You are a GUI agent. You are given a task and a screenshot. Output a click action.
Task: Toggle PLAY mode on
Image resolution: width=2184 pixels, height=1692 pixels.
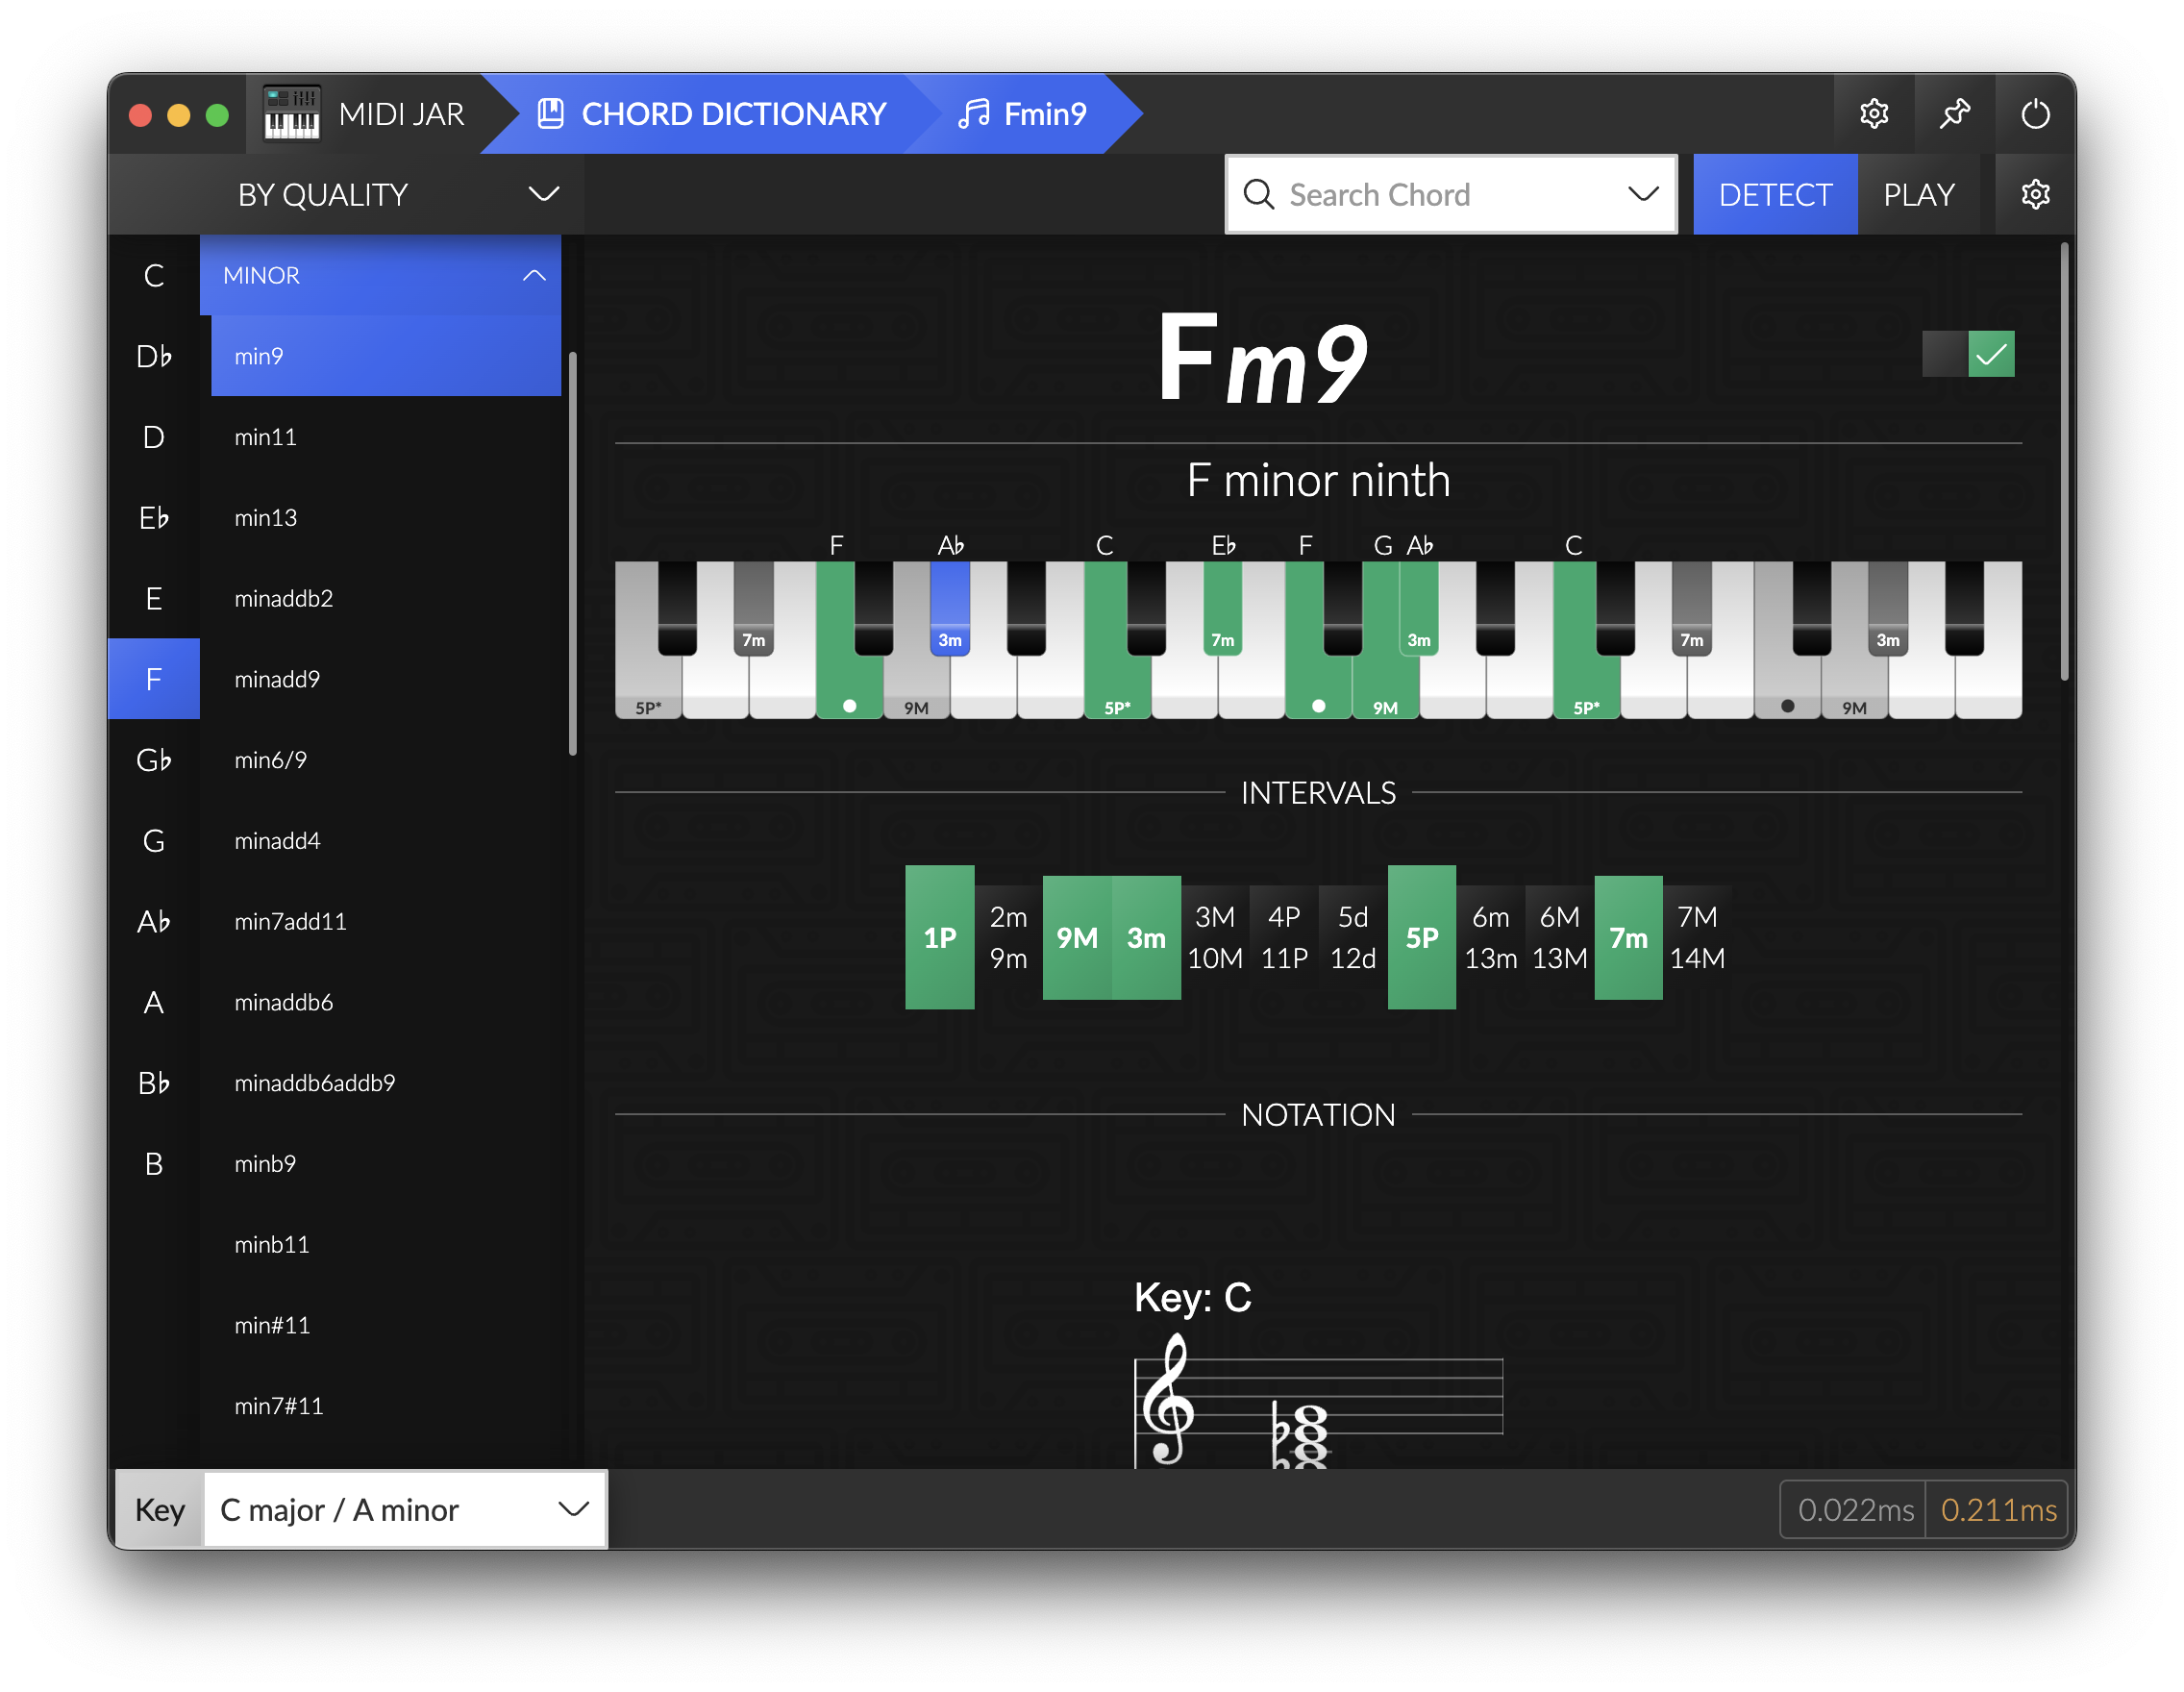1918,194
